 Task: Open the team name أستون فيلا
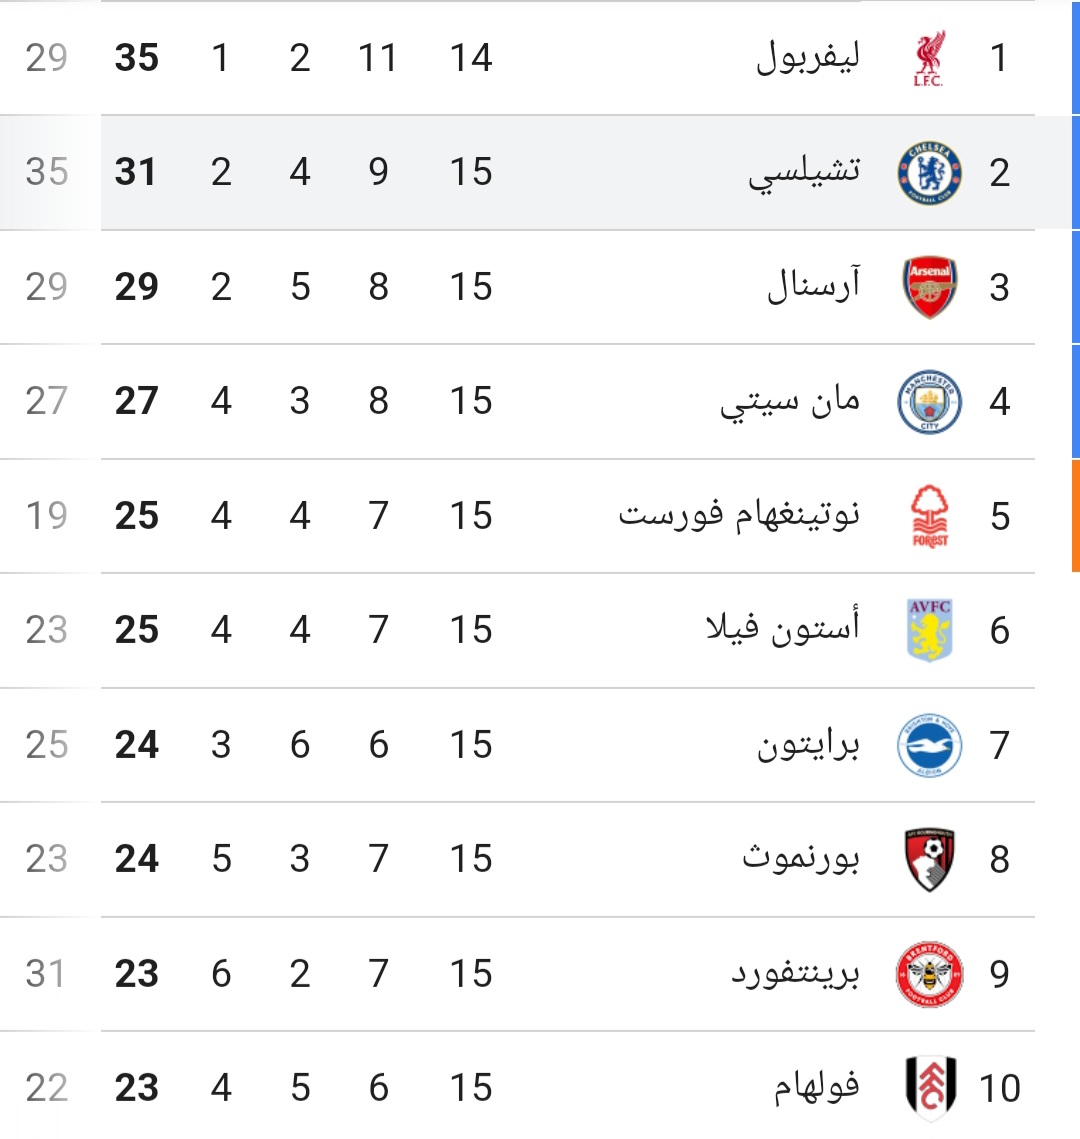(x=782, y=628)
